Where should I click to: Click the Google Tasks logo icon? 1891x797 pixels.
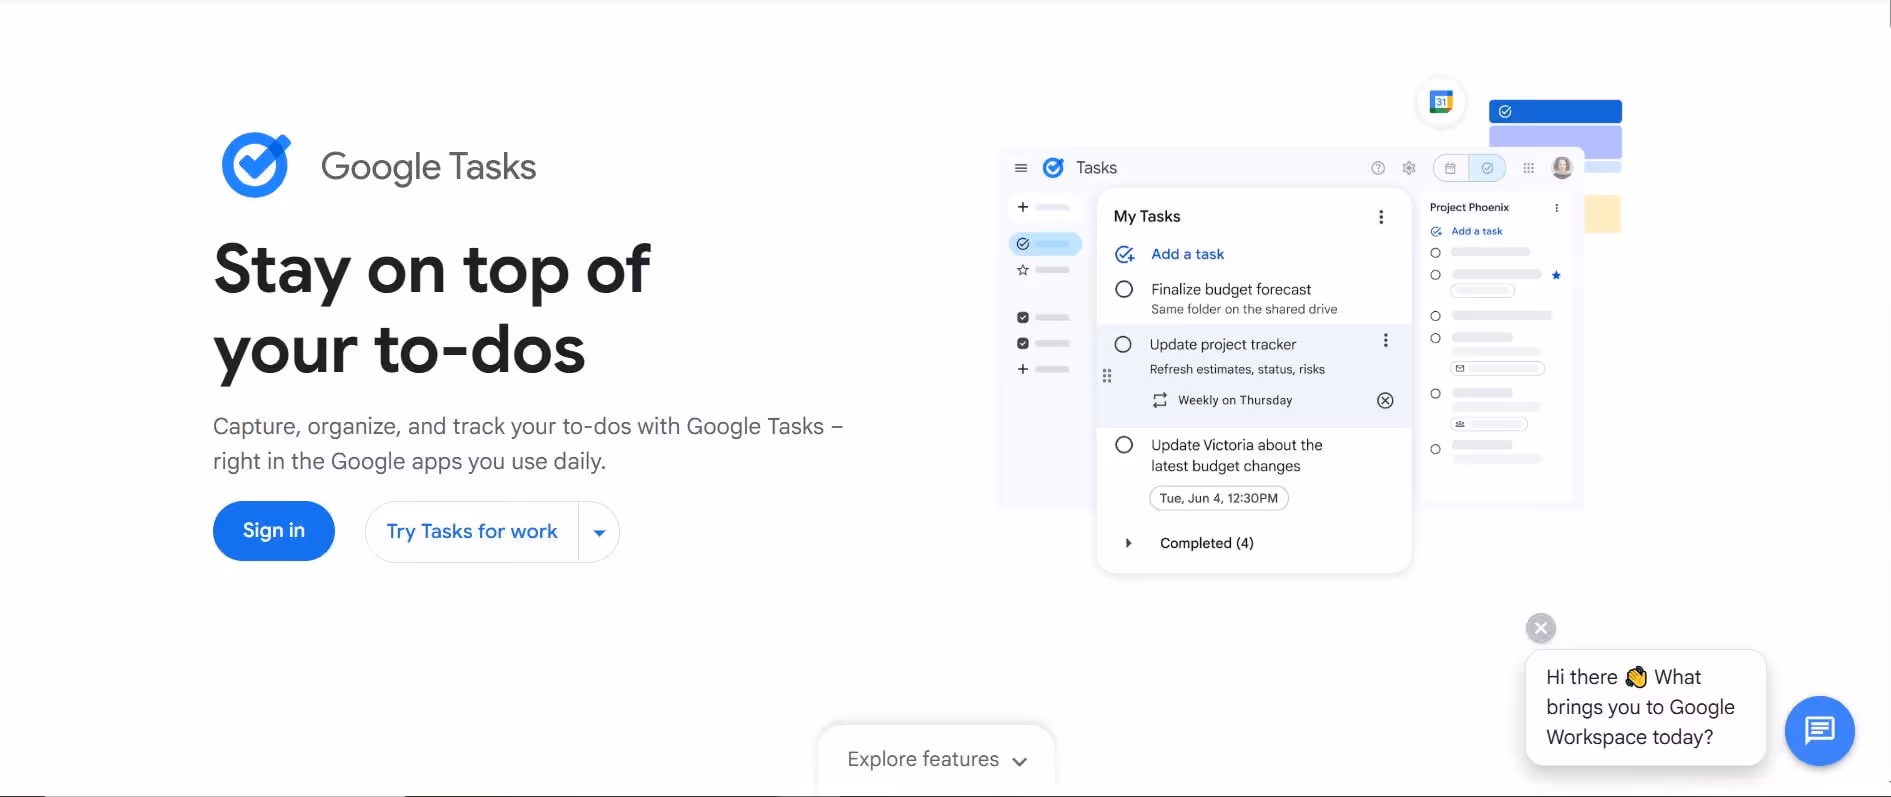pyautogui.click(x=256, y=165)
